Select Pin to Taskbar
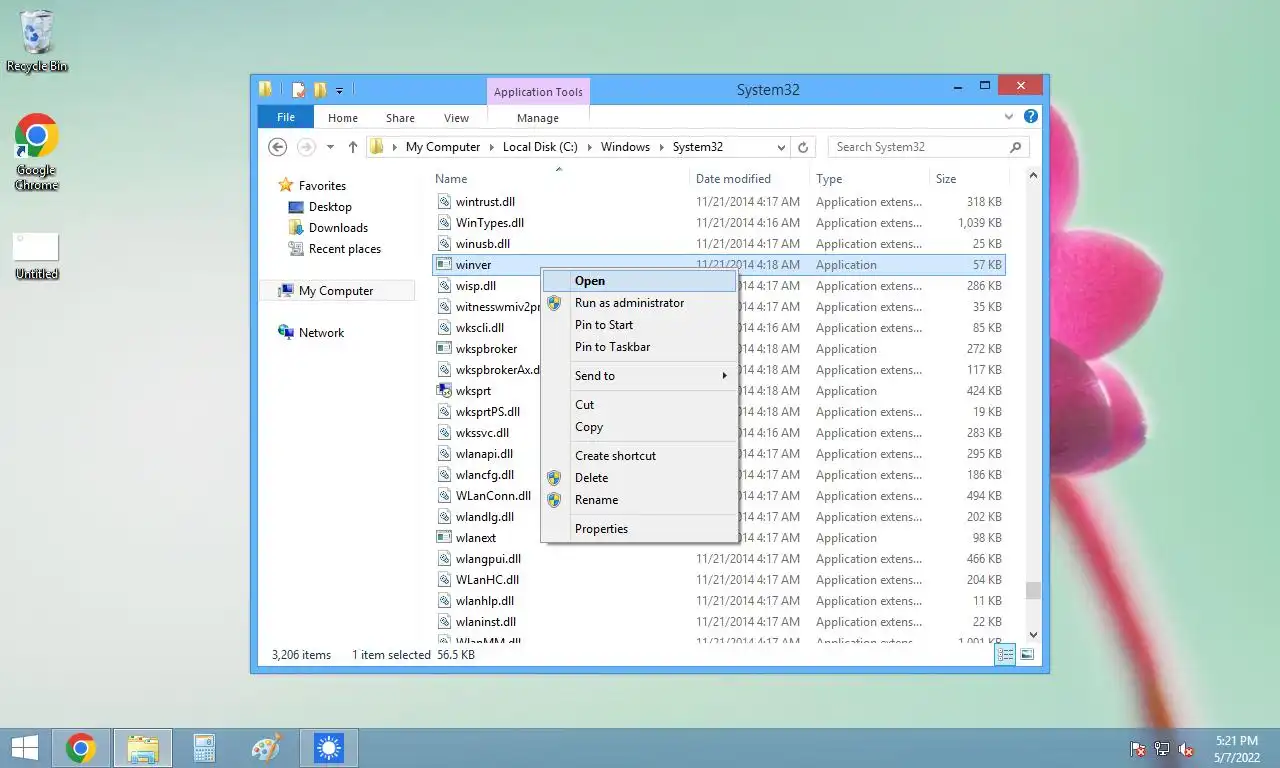Image resolution: width=1280 pixels, height=768 pixels. coord(639,347)
